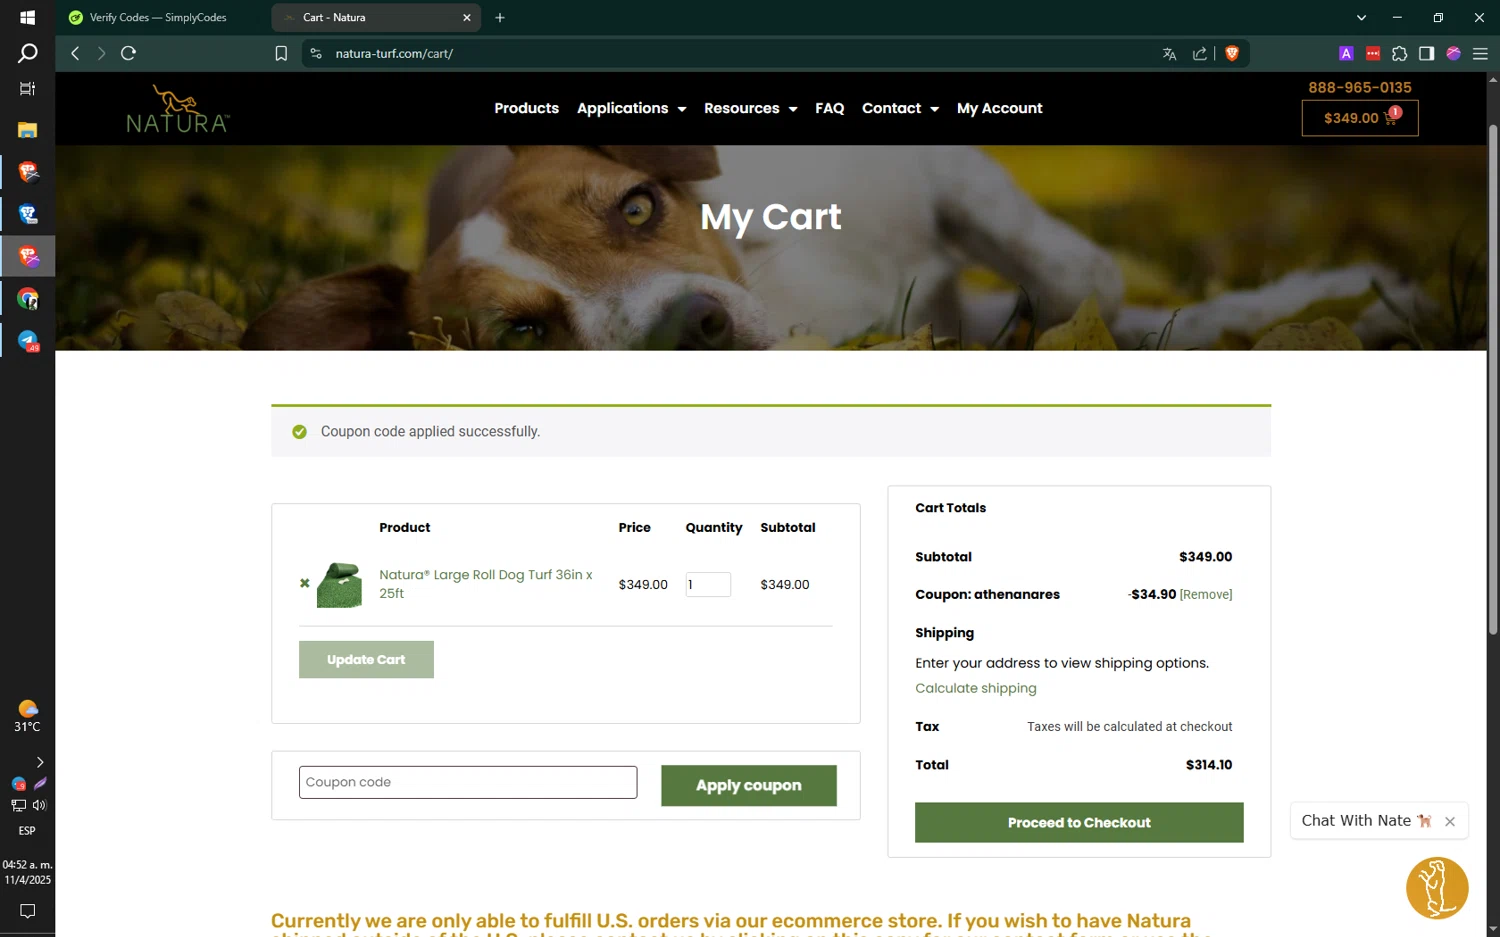
Task: Open the clock and date flyout
Action: [27, 872]
